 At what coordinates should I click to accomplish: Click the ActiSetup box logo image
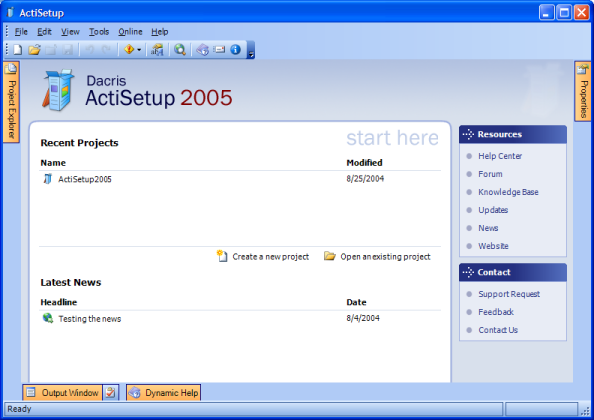pos(58,90)
